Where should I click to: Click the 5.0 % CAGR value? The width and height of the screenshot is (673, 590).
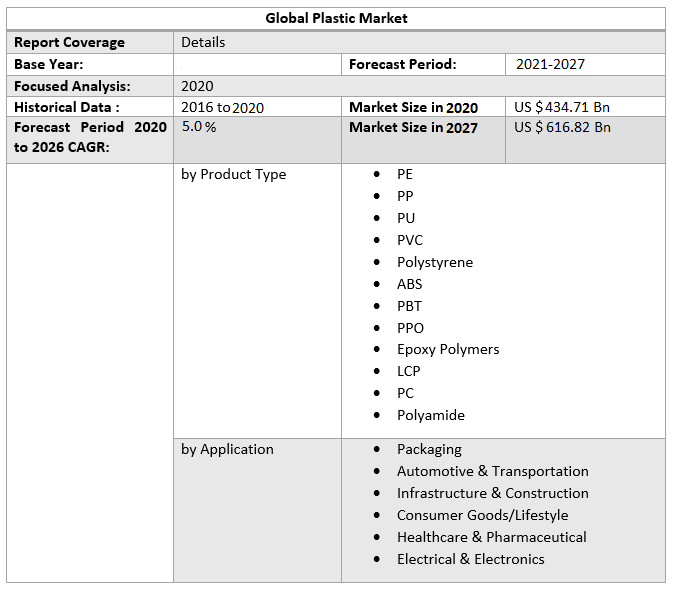click(x=198, y=127)
